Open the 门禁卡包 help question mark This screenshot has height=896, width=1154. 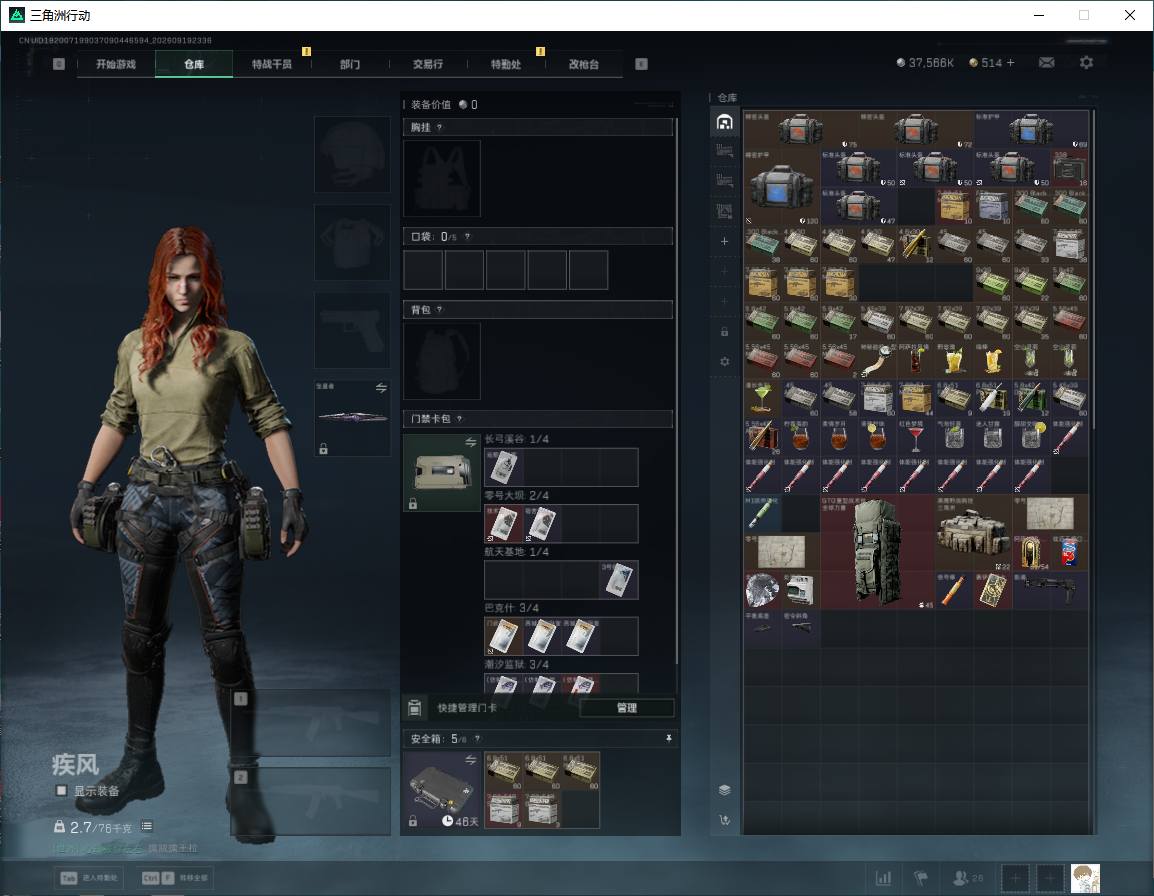(459, 419)
